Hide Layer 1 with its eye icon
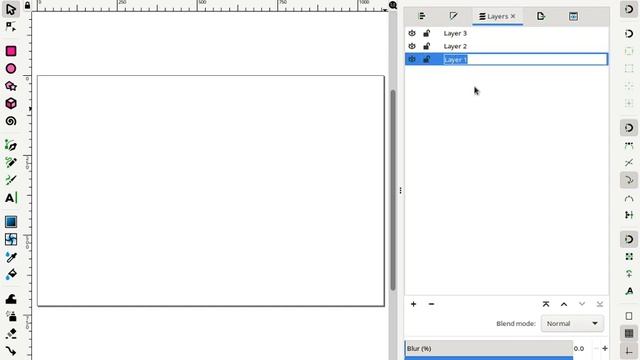Viewport: 640px width, 360px height. pos(412,60)
